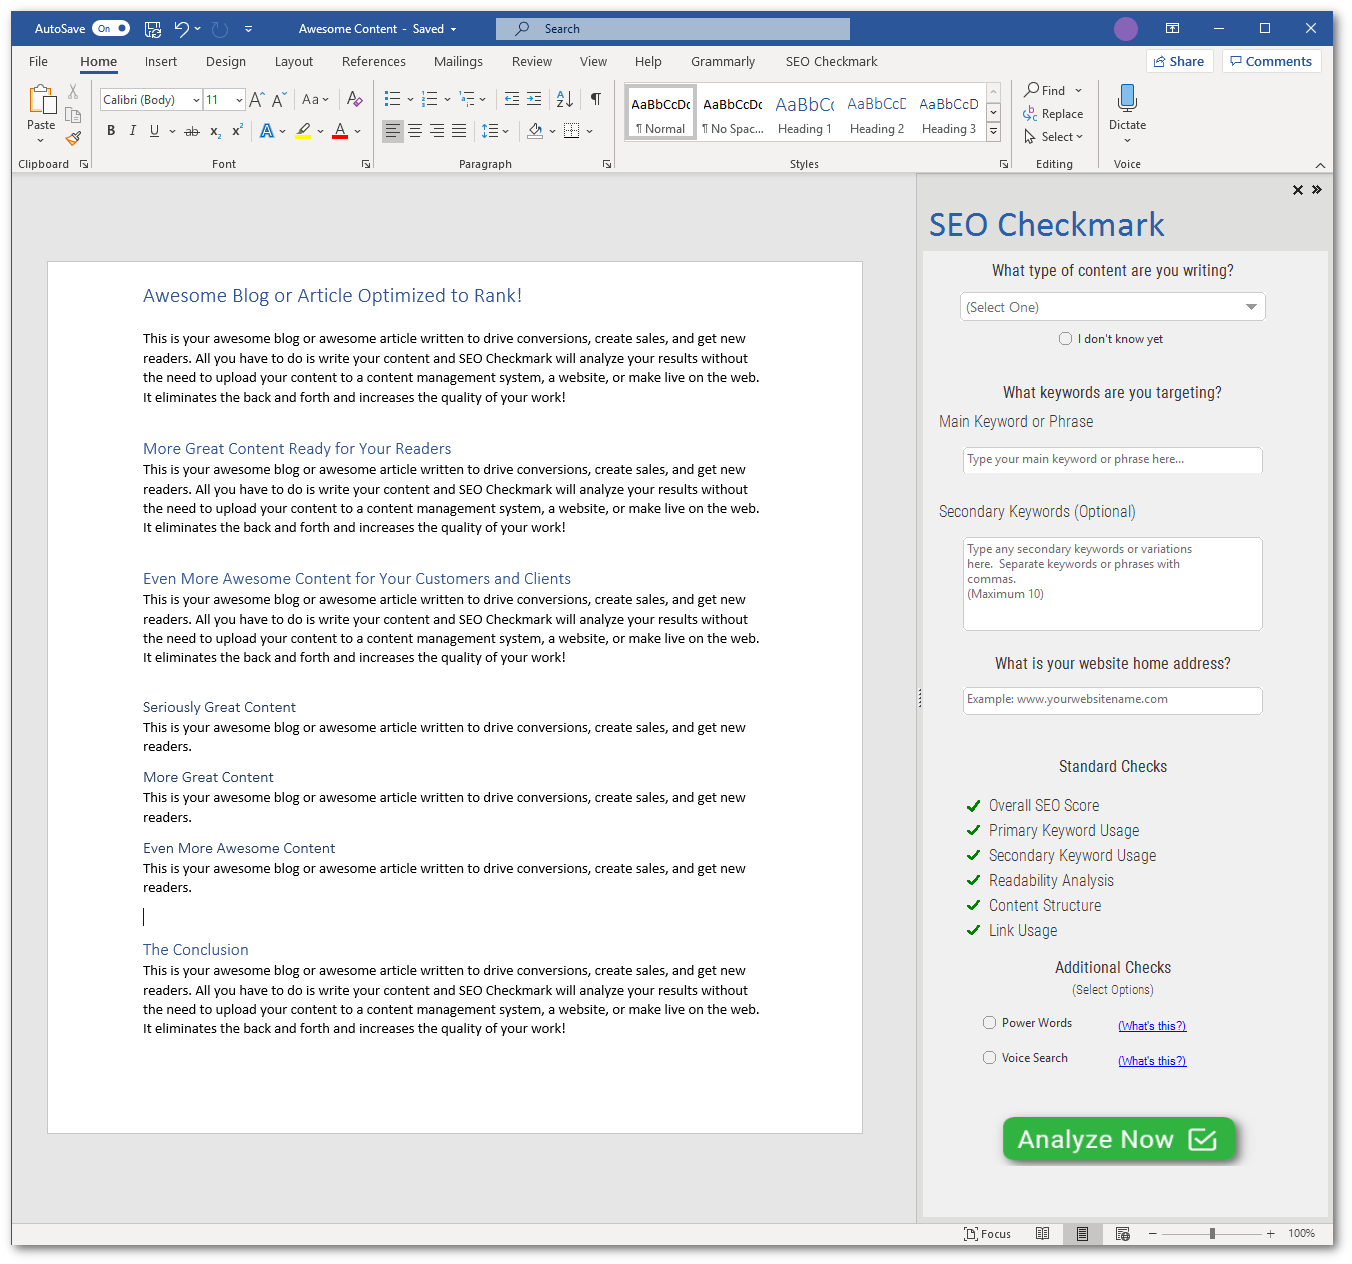Apply Subscript formatting
Screen dimensions: 1352x1264
pos(215,131)
